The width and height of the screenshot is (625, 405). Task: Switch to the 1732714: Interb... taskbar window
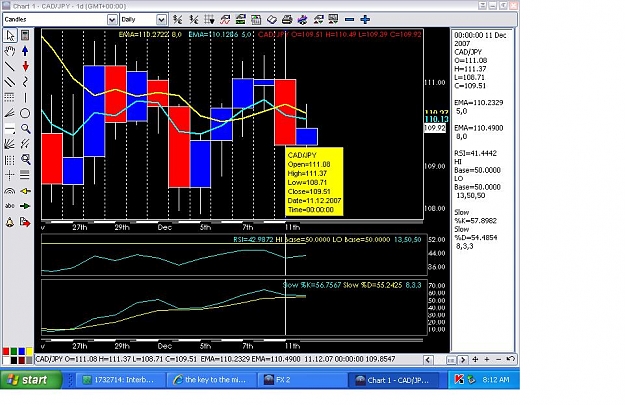pyautogui.click(x=120, y=380)
